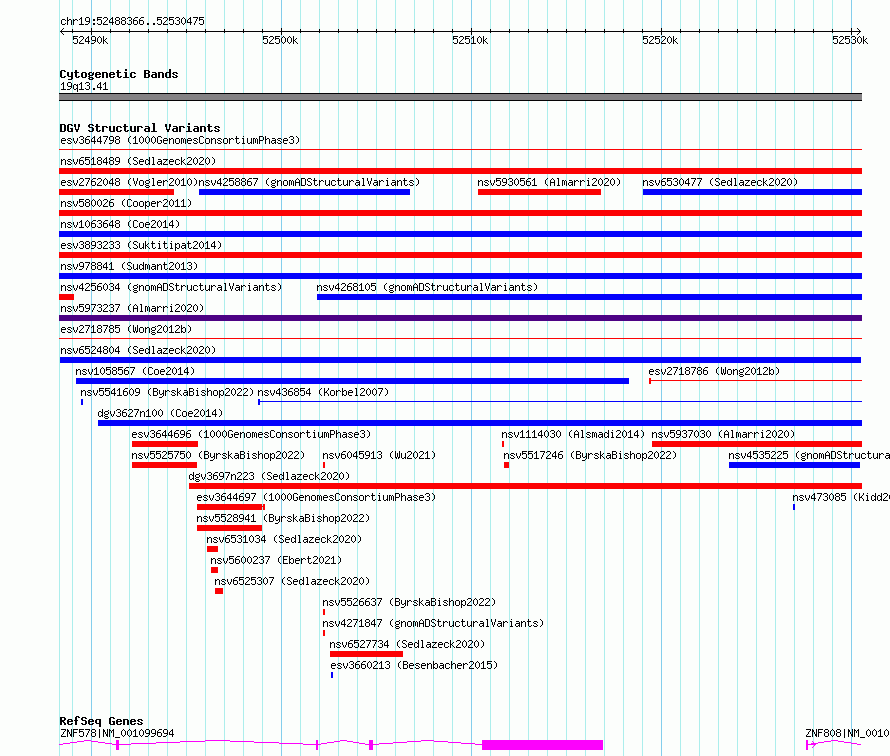Click the esv2762048 (Vogler2010) label
890x756 pixels.
click(129, 182)
